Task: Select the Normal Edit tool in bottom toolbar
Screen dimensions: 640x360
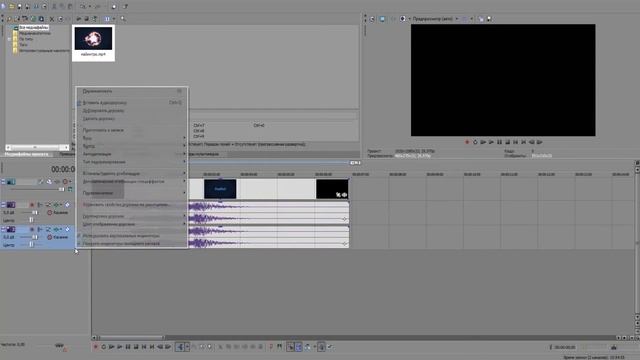Action: [x=180, y=347]
